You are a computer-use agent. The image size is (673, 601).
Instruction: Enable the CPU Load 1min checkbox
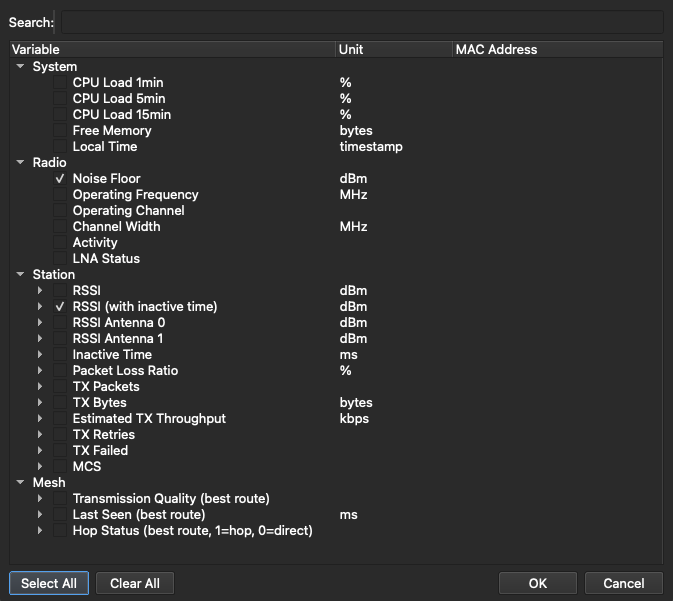(x=61, y=83)
